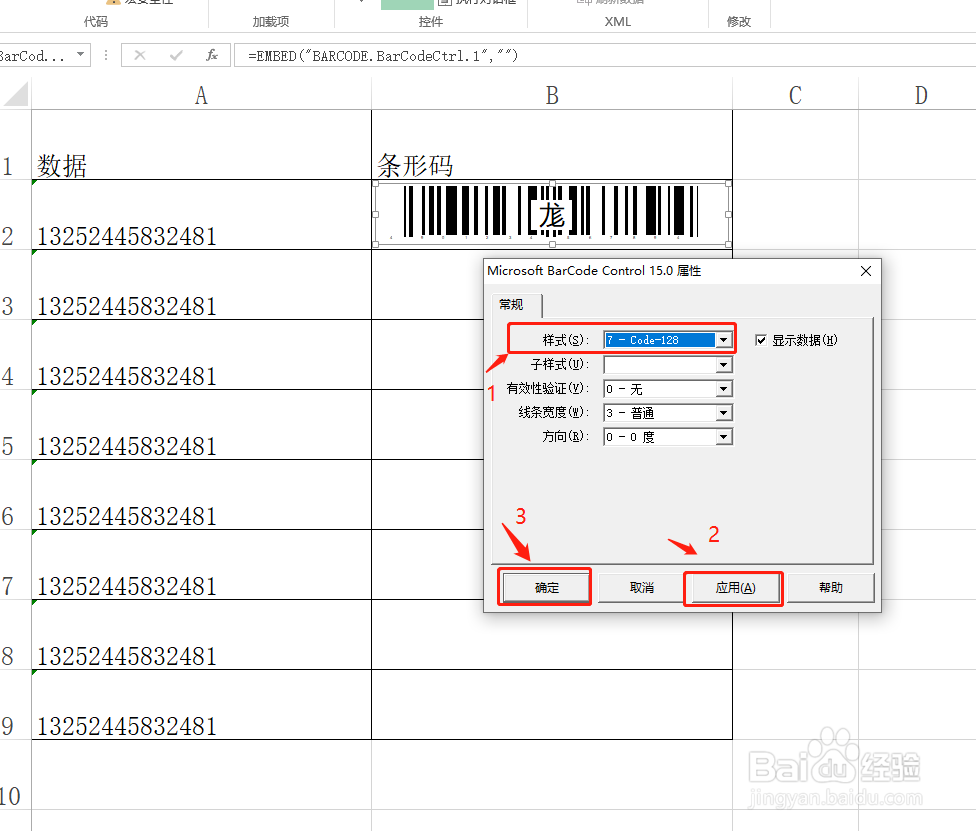Select row 1 header
976x831 pixels.
pos(15,145)
